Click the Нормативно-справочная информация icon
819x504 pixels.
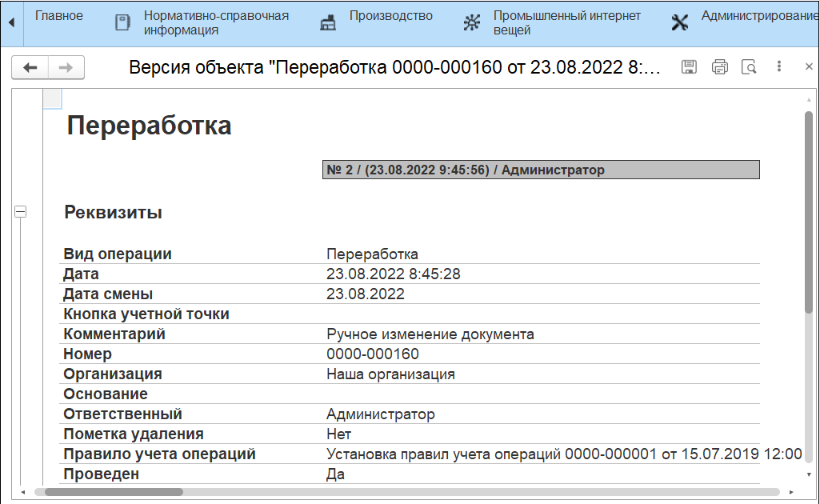122,23
